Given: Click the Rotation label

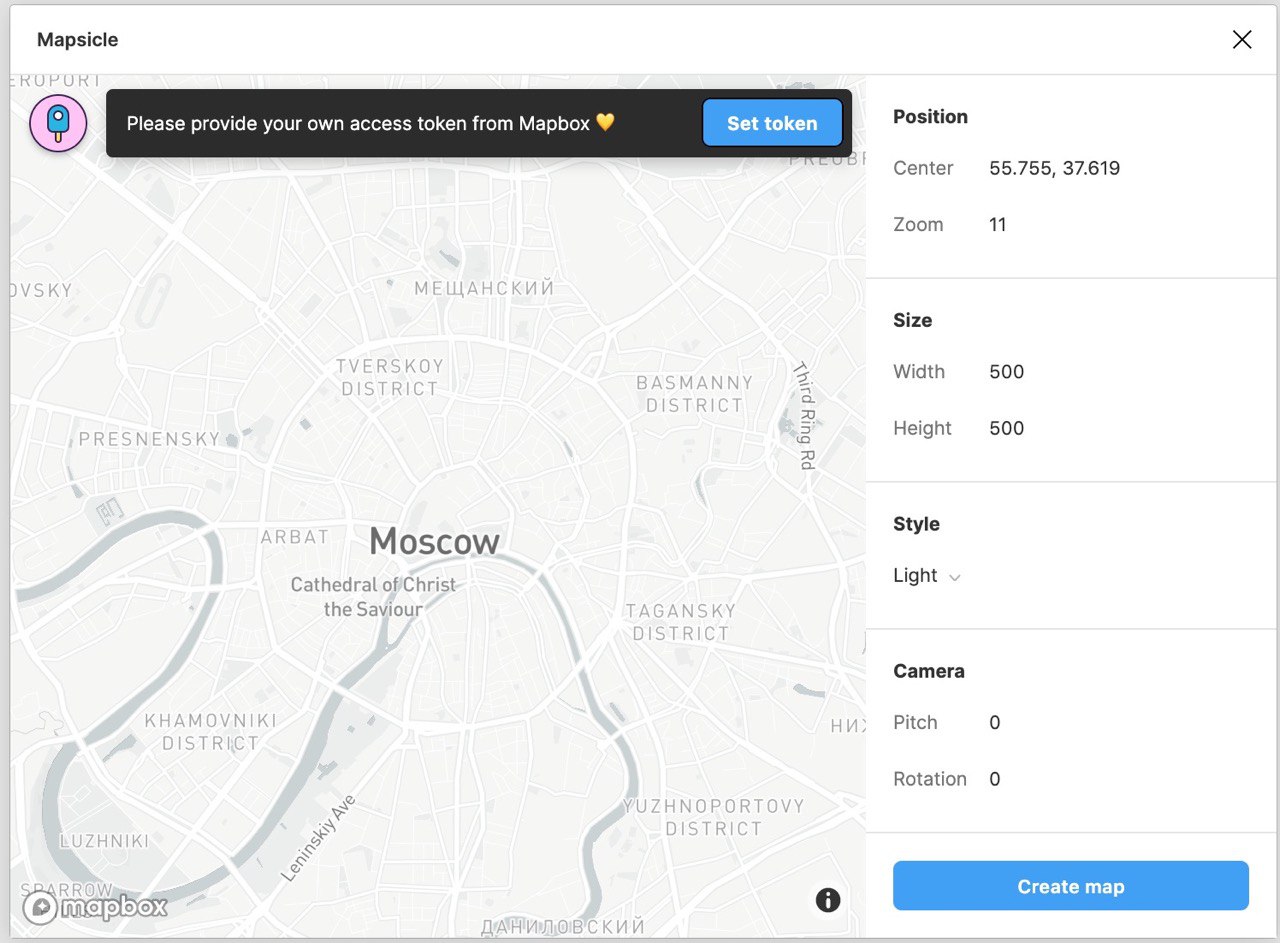Looking at the screenshot, I should (x=930, y=779).
